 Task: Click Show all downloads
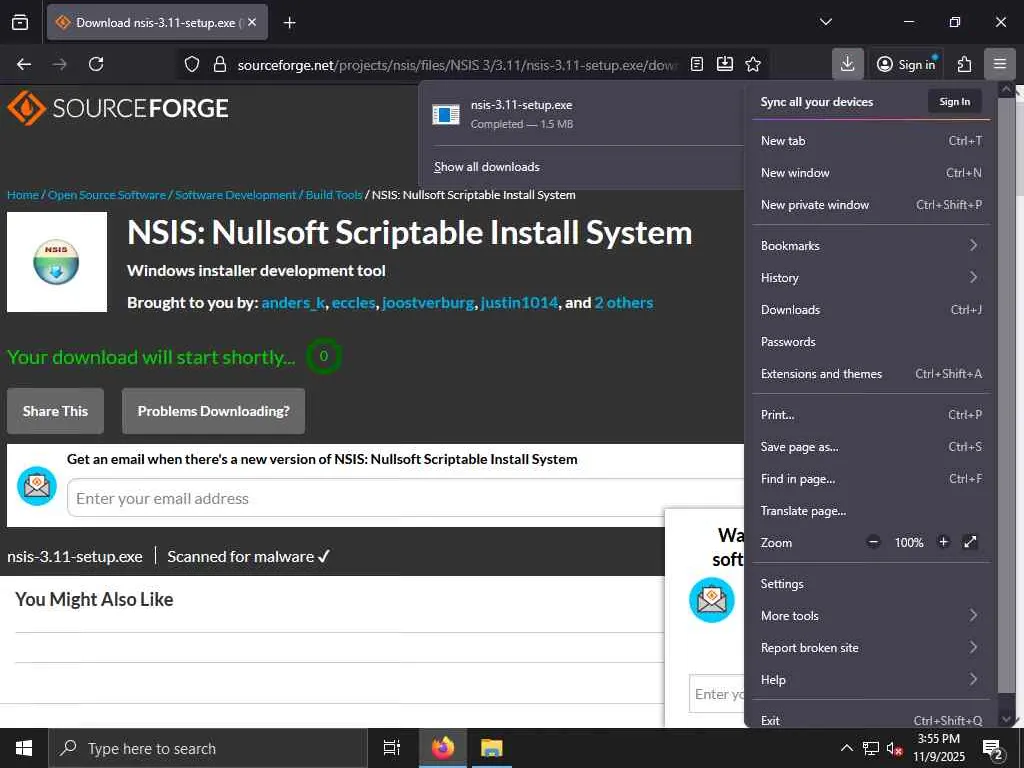click(487, 167)
